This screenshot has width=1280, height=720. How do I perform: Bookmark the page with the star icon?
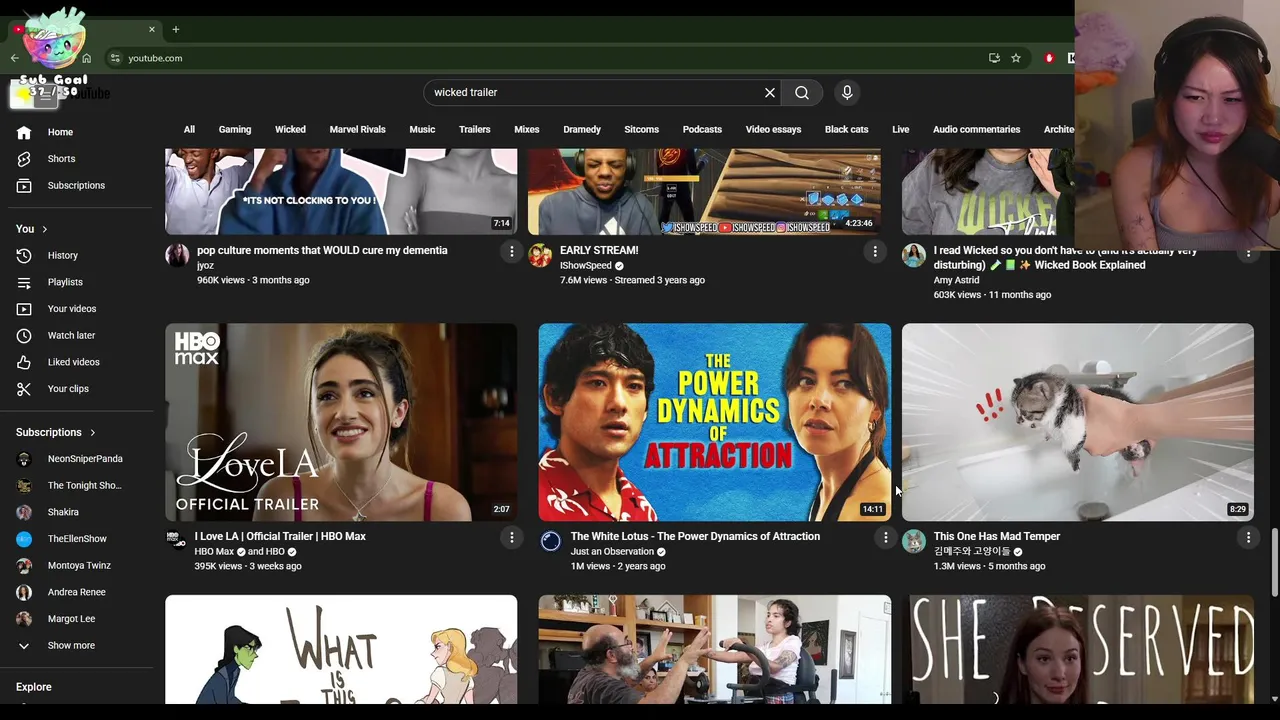coord(1016,58)
